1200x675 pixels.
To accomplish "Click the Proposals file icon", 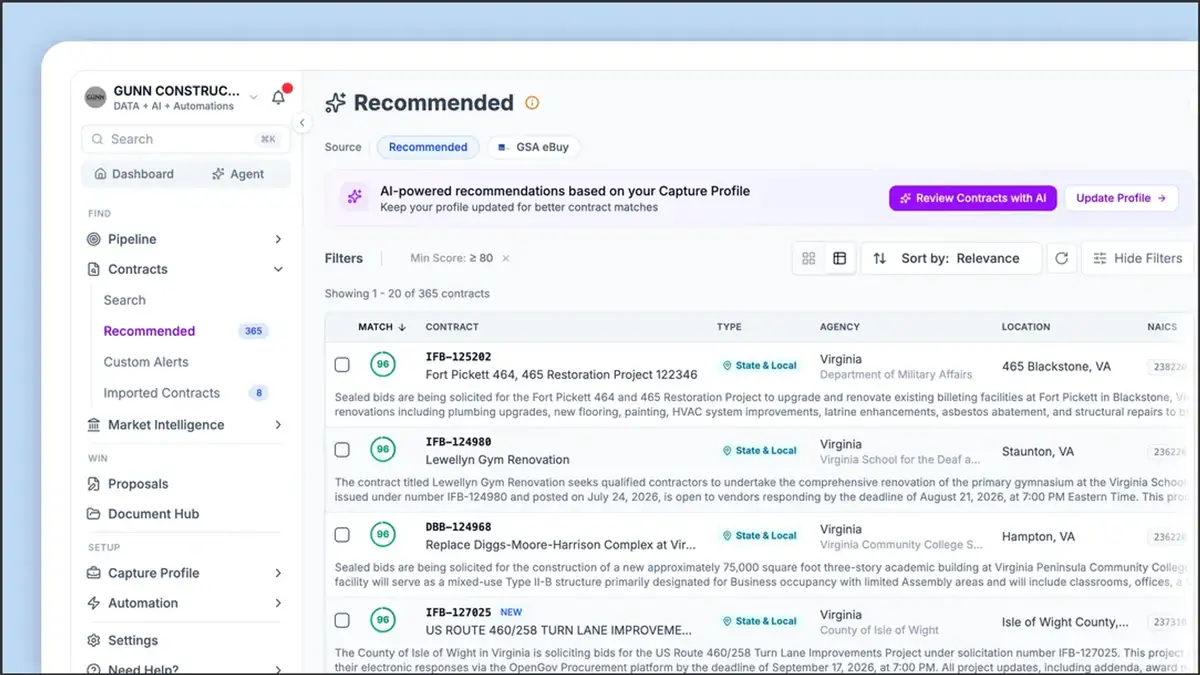I will (94, 484).
